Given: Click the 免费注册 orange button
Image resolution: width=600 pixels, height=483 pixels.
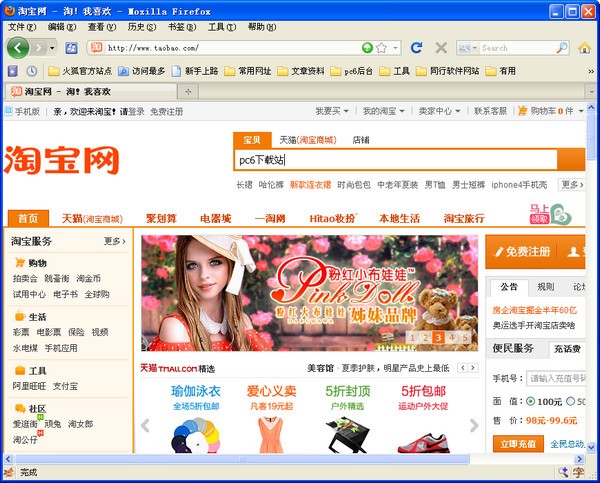Looking at the screenshot, I should [522, 251].
